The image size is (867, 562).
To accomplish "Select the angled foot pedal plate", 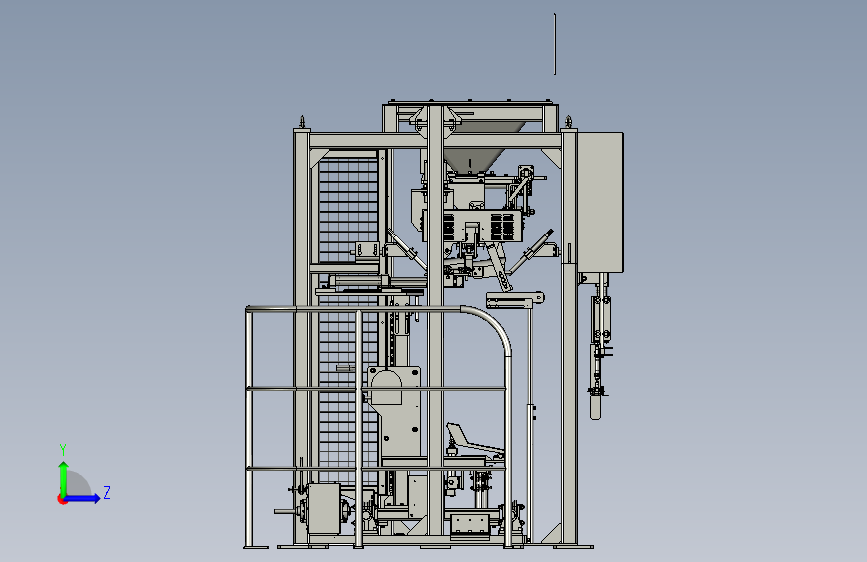I will pyautogui.click(x=474, y=438).
